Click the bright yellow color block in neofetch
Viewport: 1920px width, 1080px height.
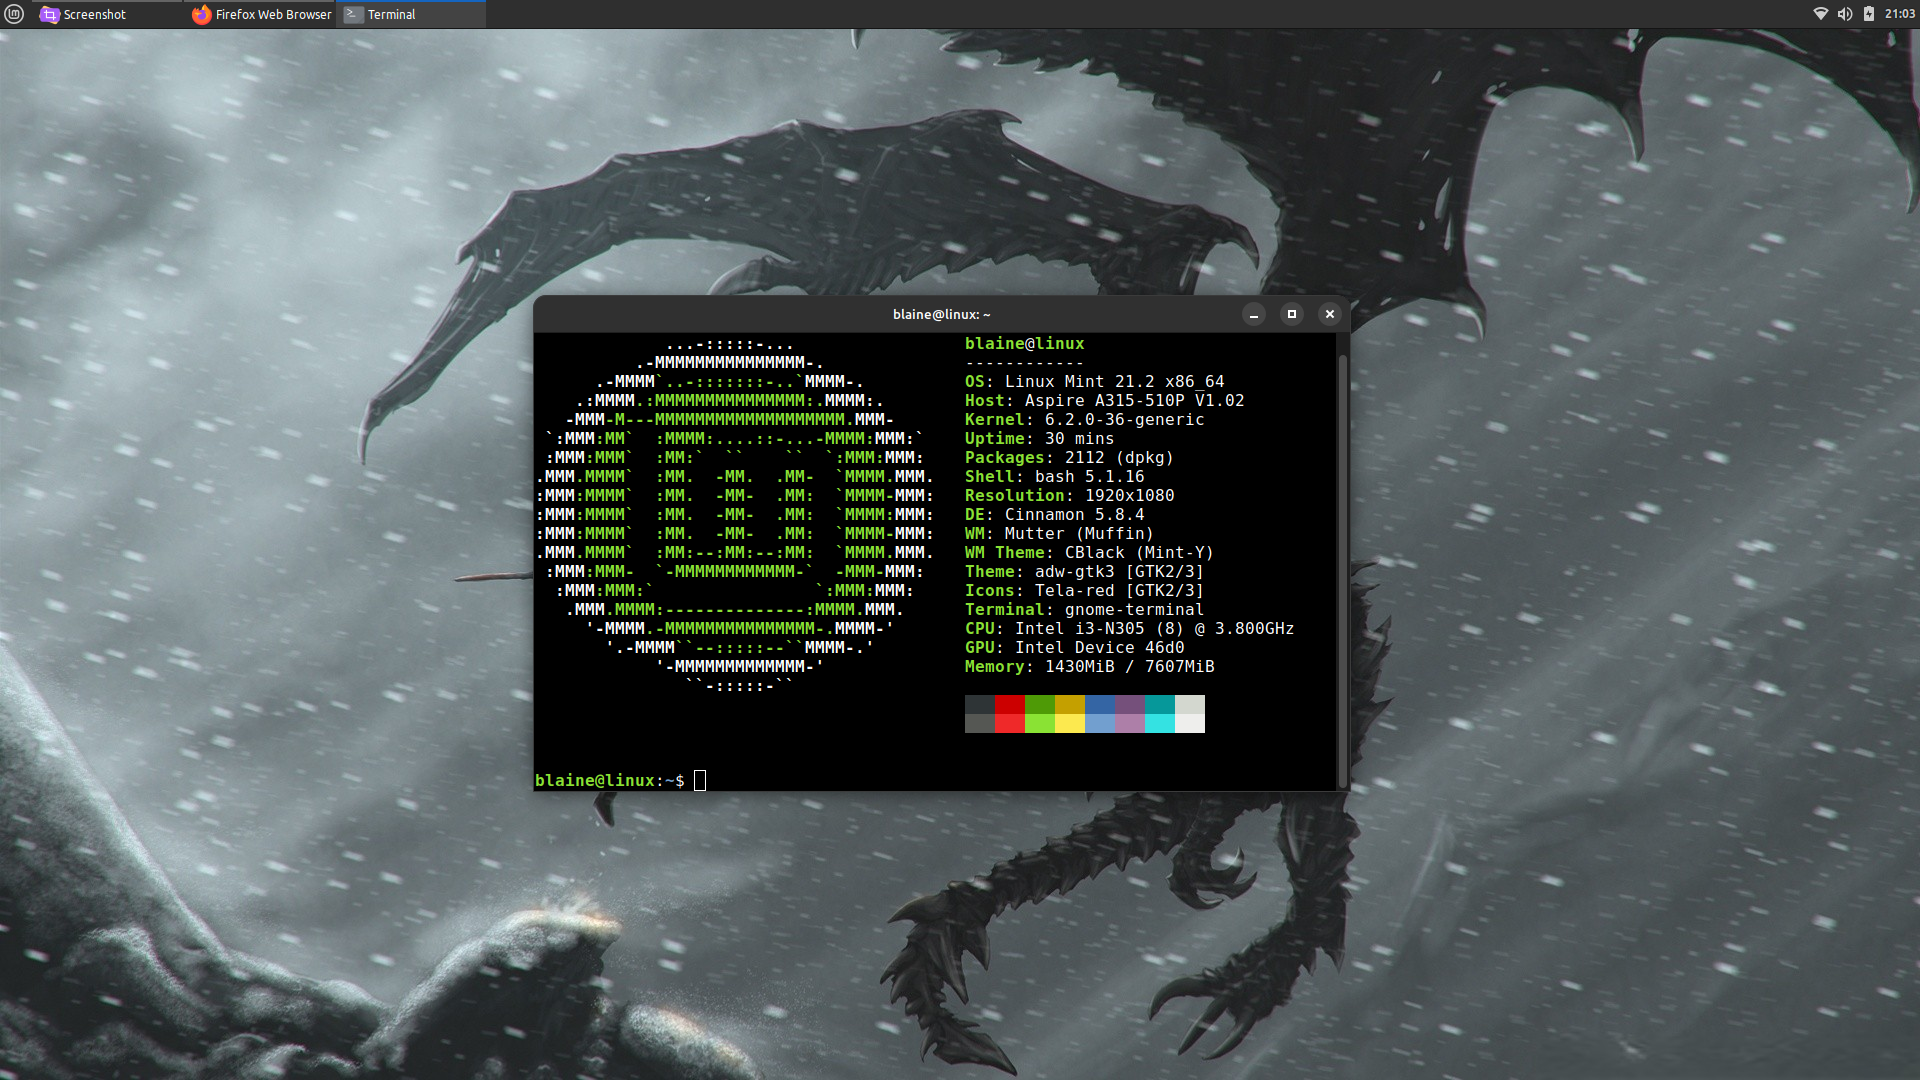coord(1070,723)
